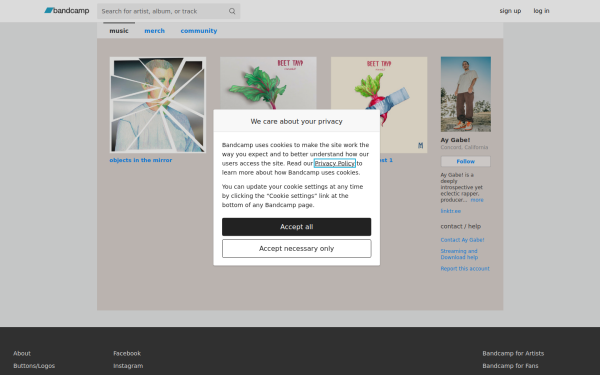Open Streaming and Download help link
The width and height of the screenshot is (600, 375).
[x=459, y=254]
